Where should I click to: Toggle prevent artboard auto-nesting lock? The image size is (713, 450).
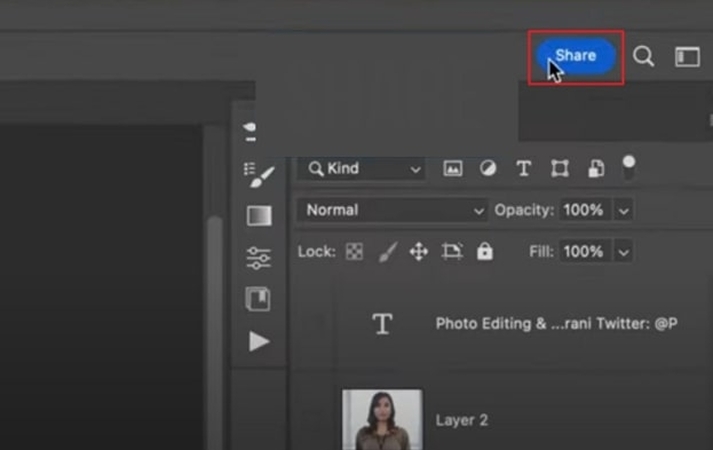pyautogui.click(x=452, y=251)
